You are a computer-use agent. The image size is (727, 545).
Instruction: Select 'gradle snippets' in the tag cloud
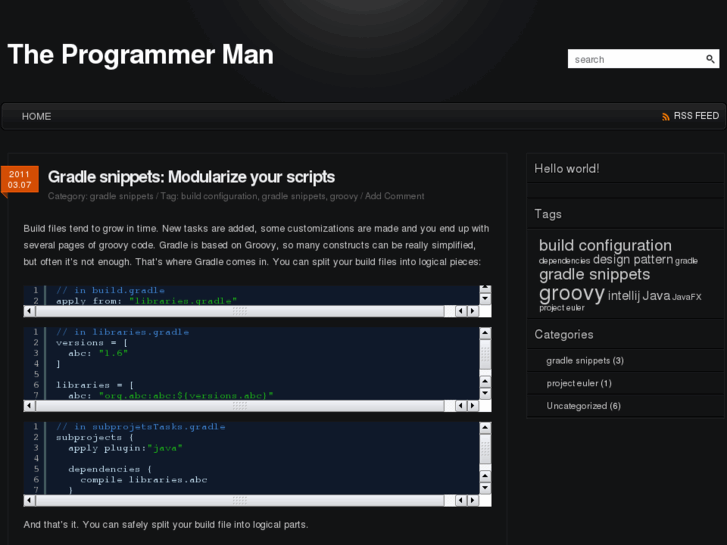594,275
